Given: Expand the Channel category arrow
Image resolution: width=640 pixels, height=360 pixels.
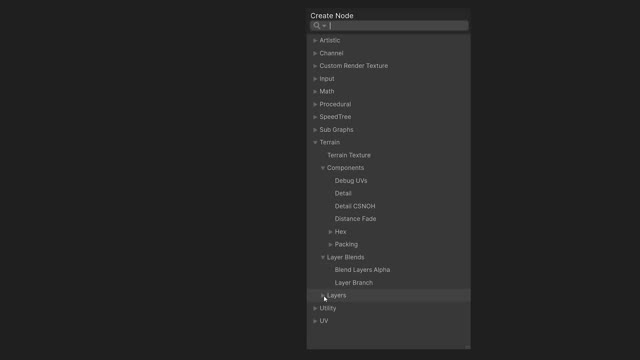Looking at the screenshot, I should tap(315, 53).
